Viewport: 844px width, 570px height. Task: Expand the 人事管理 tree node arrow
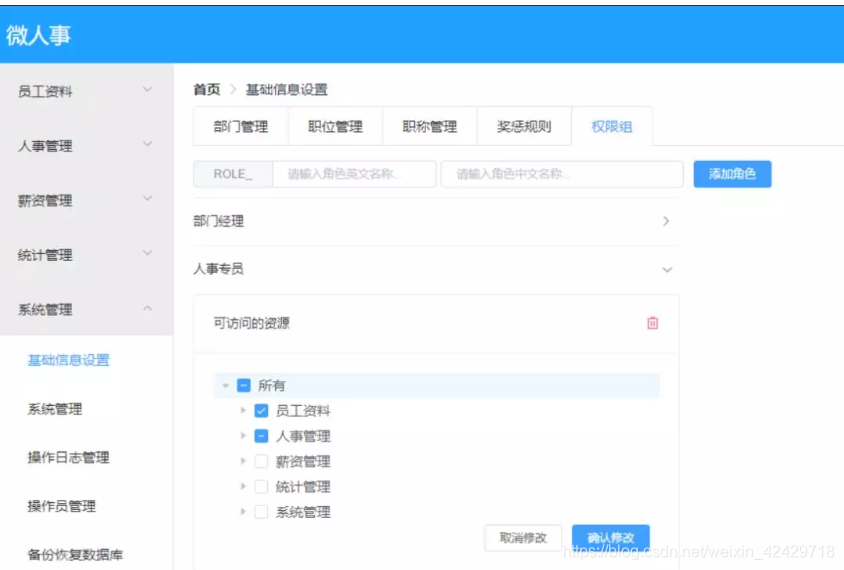point(243,435)
